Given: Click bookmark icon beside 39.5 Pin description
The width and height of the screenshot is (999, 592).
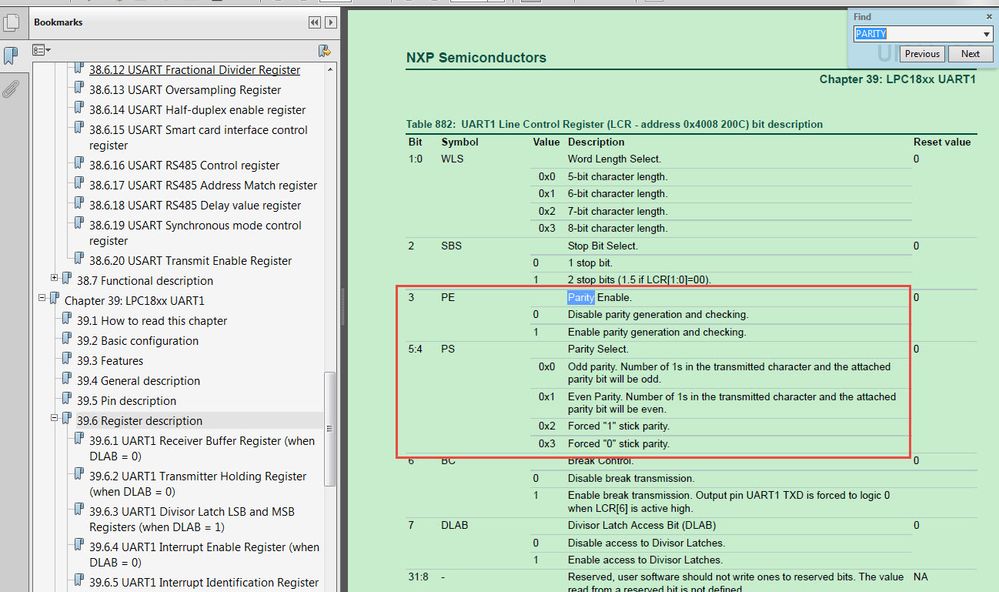Looking at the screenshot, I should coord(67,398).
